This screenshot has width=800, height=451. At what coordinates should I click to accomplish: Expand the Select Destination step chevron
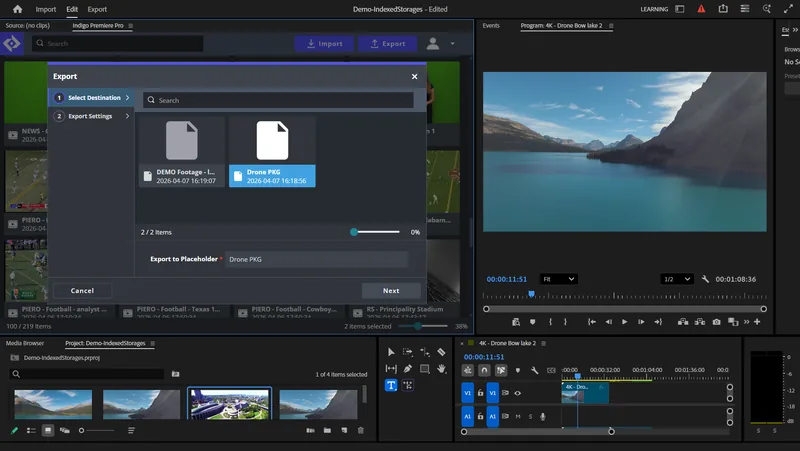point(127,97)
